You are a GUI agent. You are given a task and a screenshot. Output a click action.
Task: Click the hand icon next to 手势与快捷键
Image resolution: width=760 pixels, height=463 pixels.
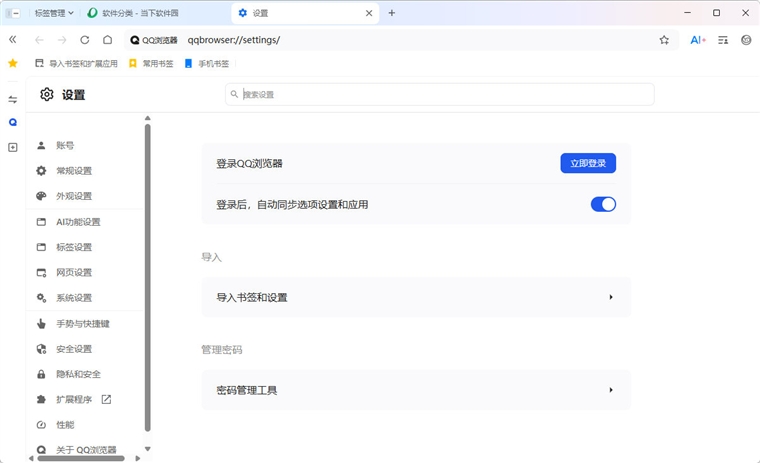click(x=41, y=323)
